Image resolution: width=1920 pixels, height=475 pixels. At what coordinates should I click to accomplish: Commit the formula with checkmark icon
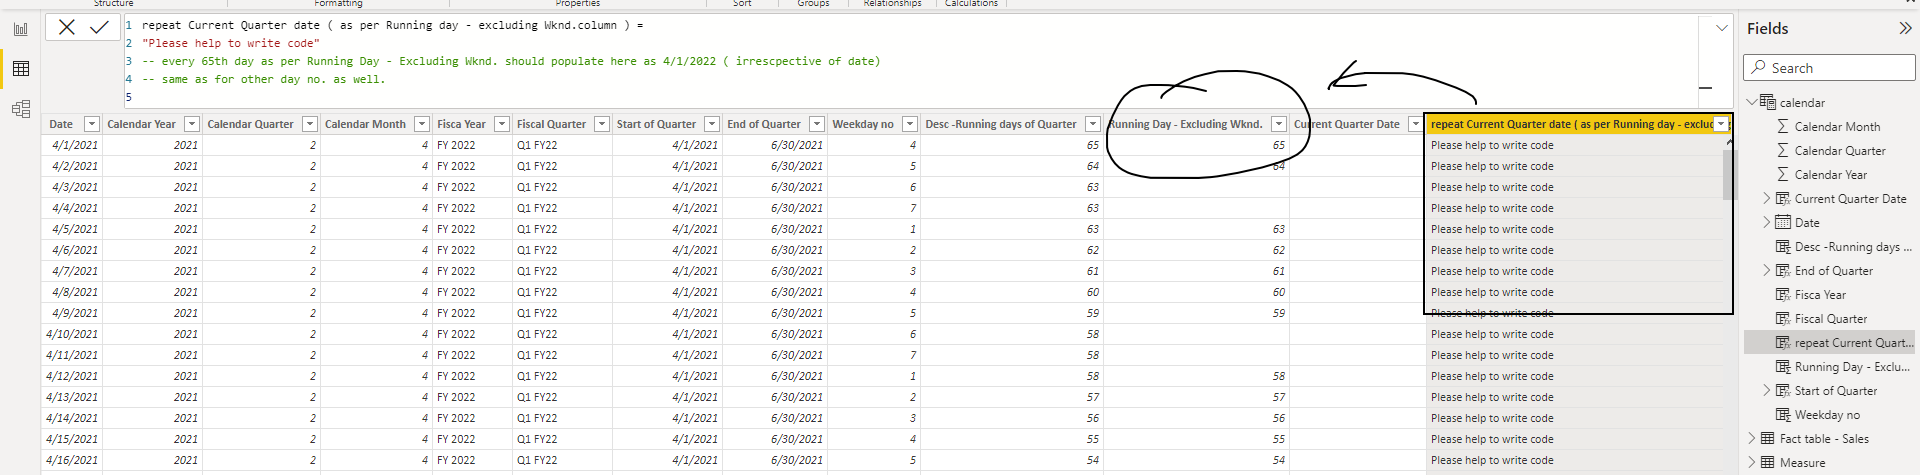click(x=99, y=27)
